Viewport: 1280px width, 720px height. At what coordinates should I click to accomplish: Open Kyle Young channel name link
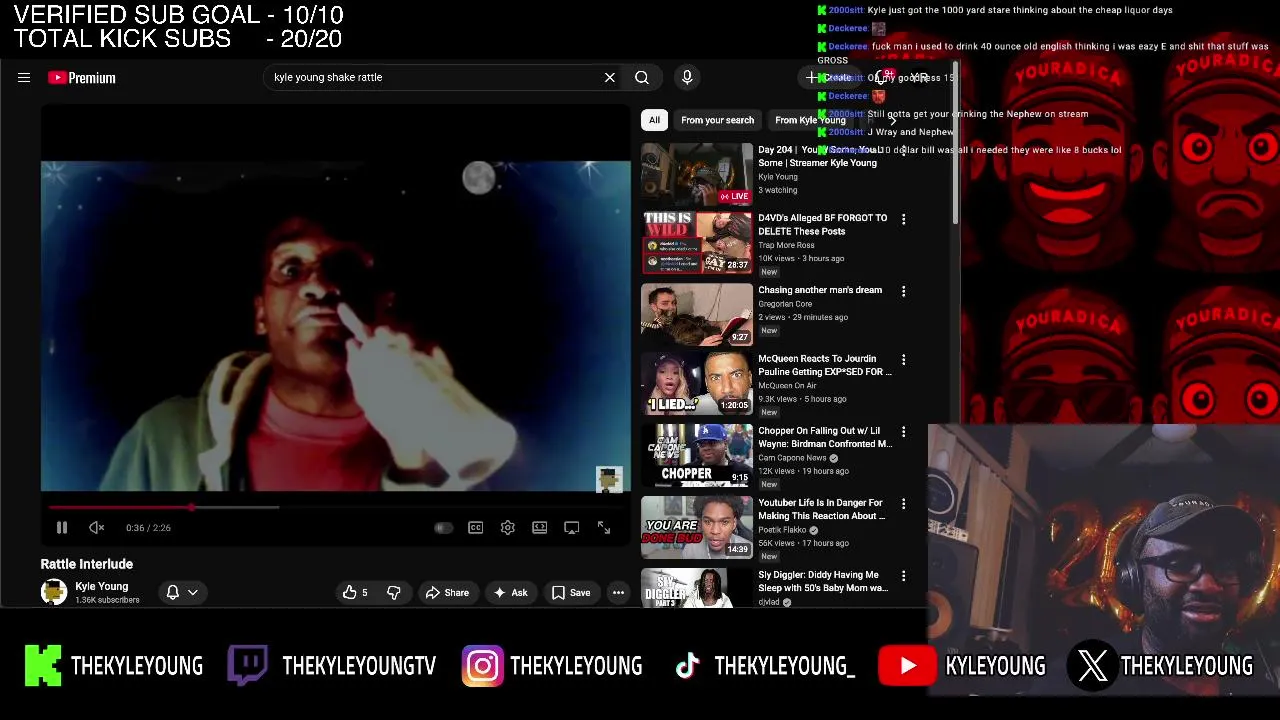coord(102,587)
